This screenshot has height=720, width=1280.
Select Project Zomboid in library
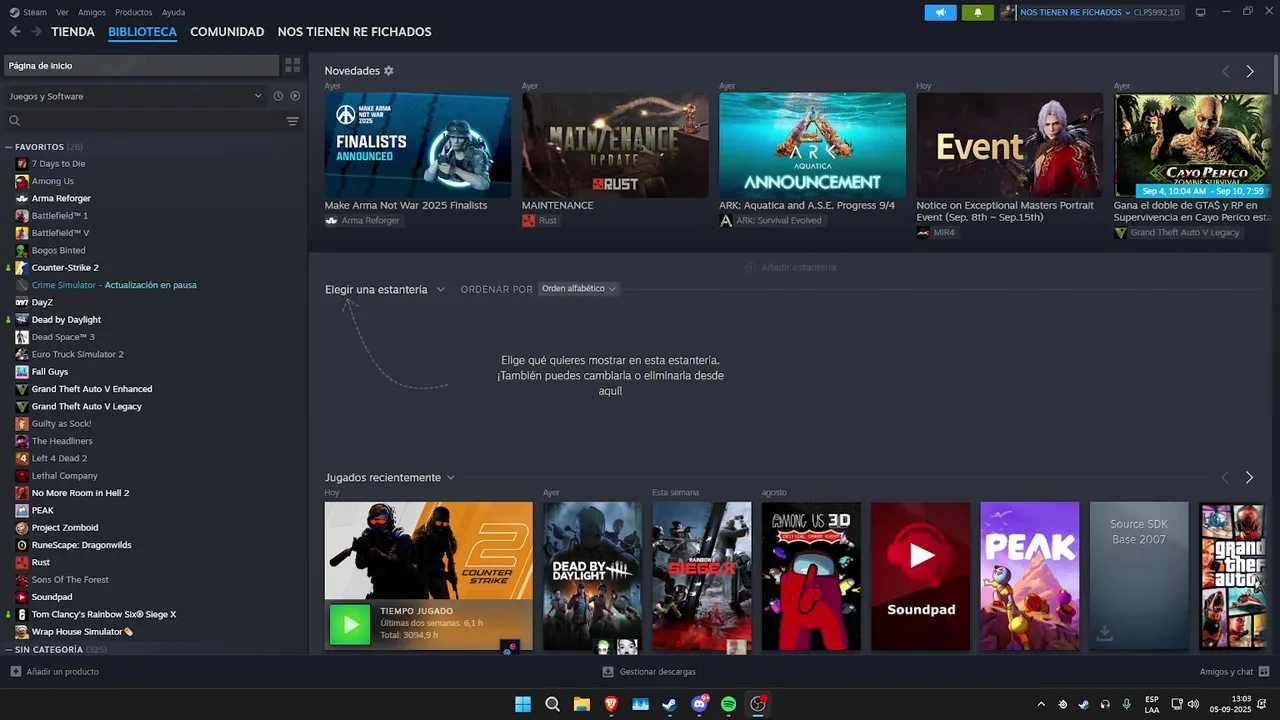pyautogui.click(x=64, y=528)
